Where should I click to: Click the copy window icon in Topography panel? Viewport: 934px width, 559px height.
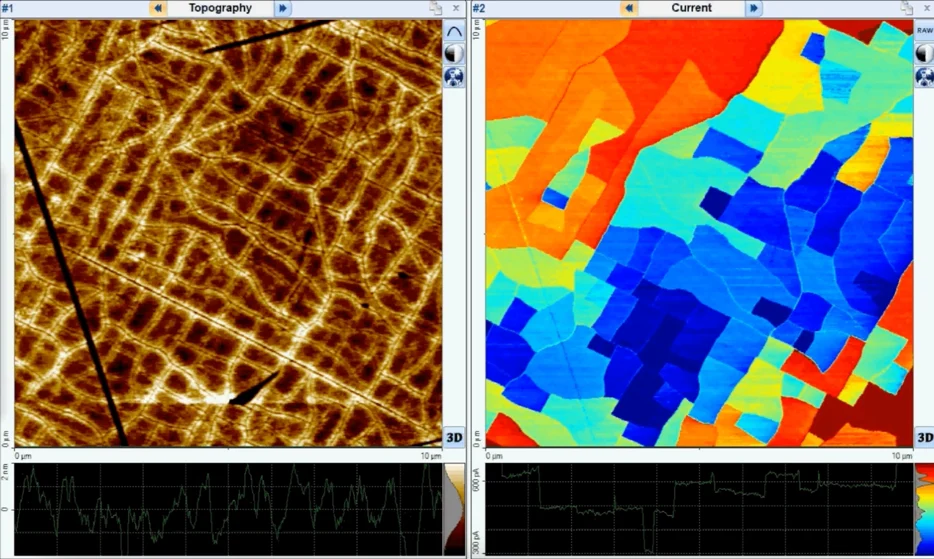coord(436,8)
